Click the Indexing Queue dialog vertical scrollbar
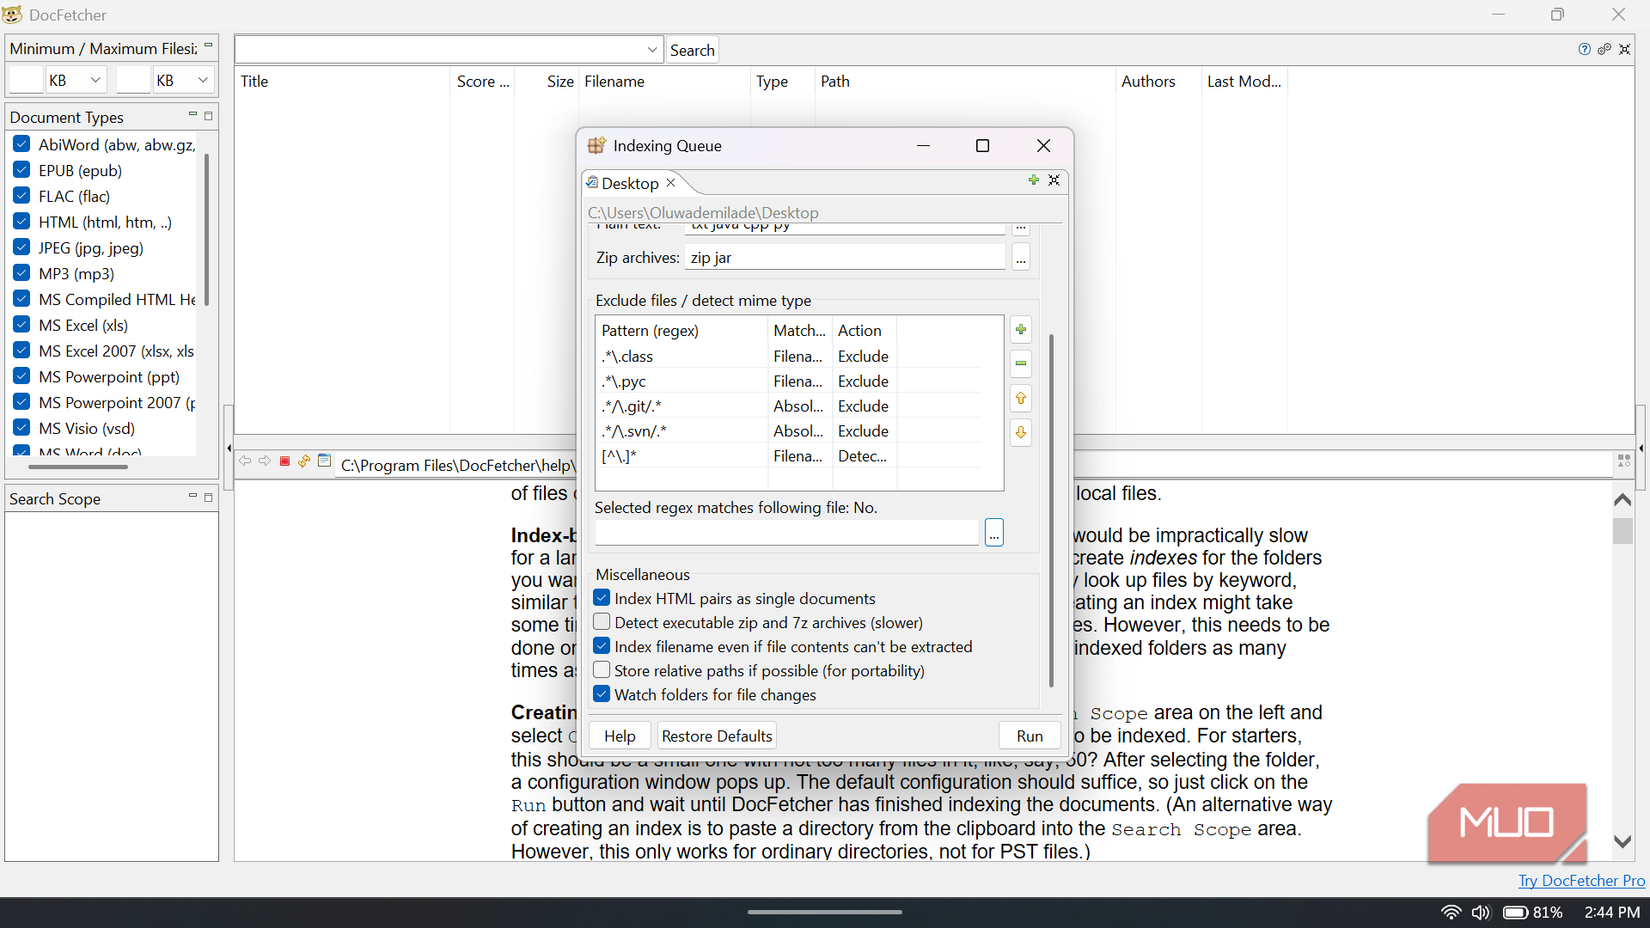1650x928 pixels. pyautogui.click(x=1051, y=510)
